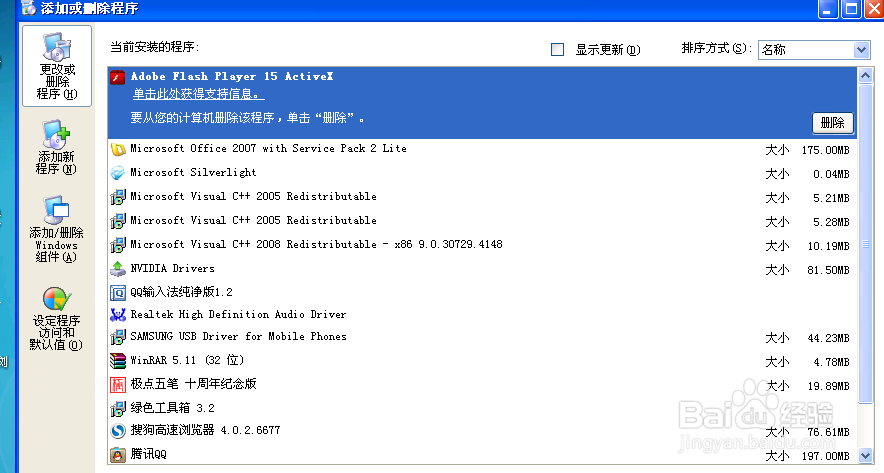This screenshot has height=473, width=884.
Task: Click 绿色工具箱 3.2 icon
Action: pos(118,408)
